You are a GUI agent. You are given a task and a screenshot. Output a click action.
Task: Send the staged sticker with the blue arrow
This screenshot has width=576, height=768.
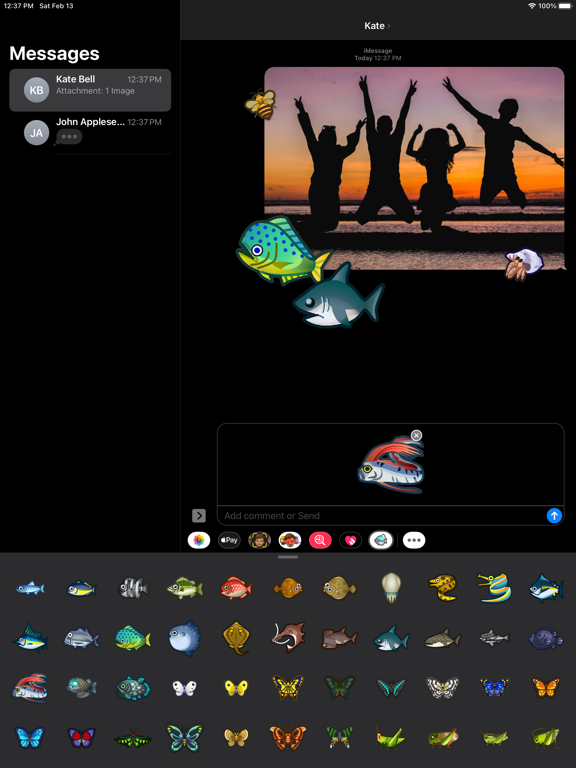pyautogui.click(x=554, y=515)
